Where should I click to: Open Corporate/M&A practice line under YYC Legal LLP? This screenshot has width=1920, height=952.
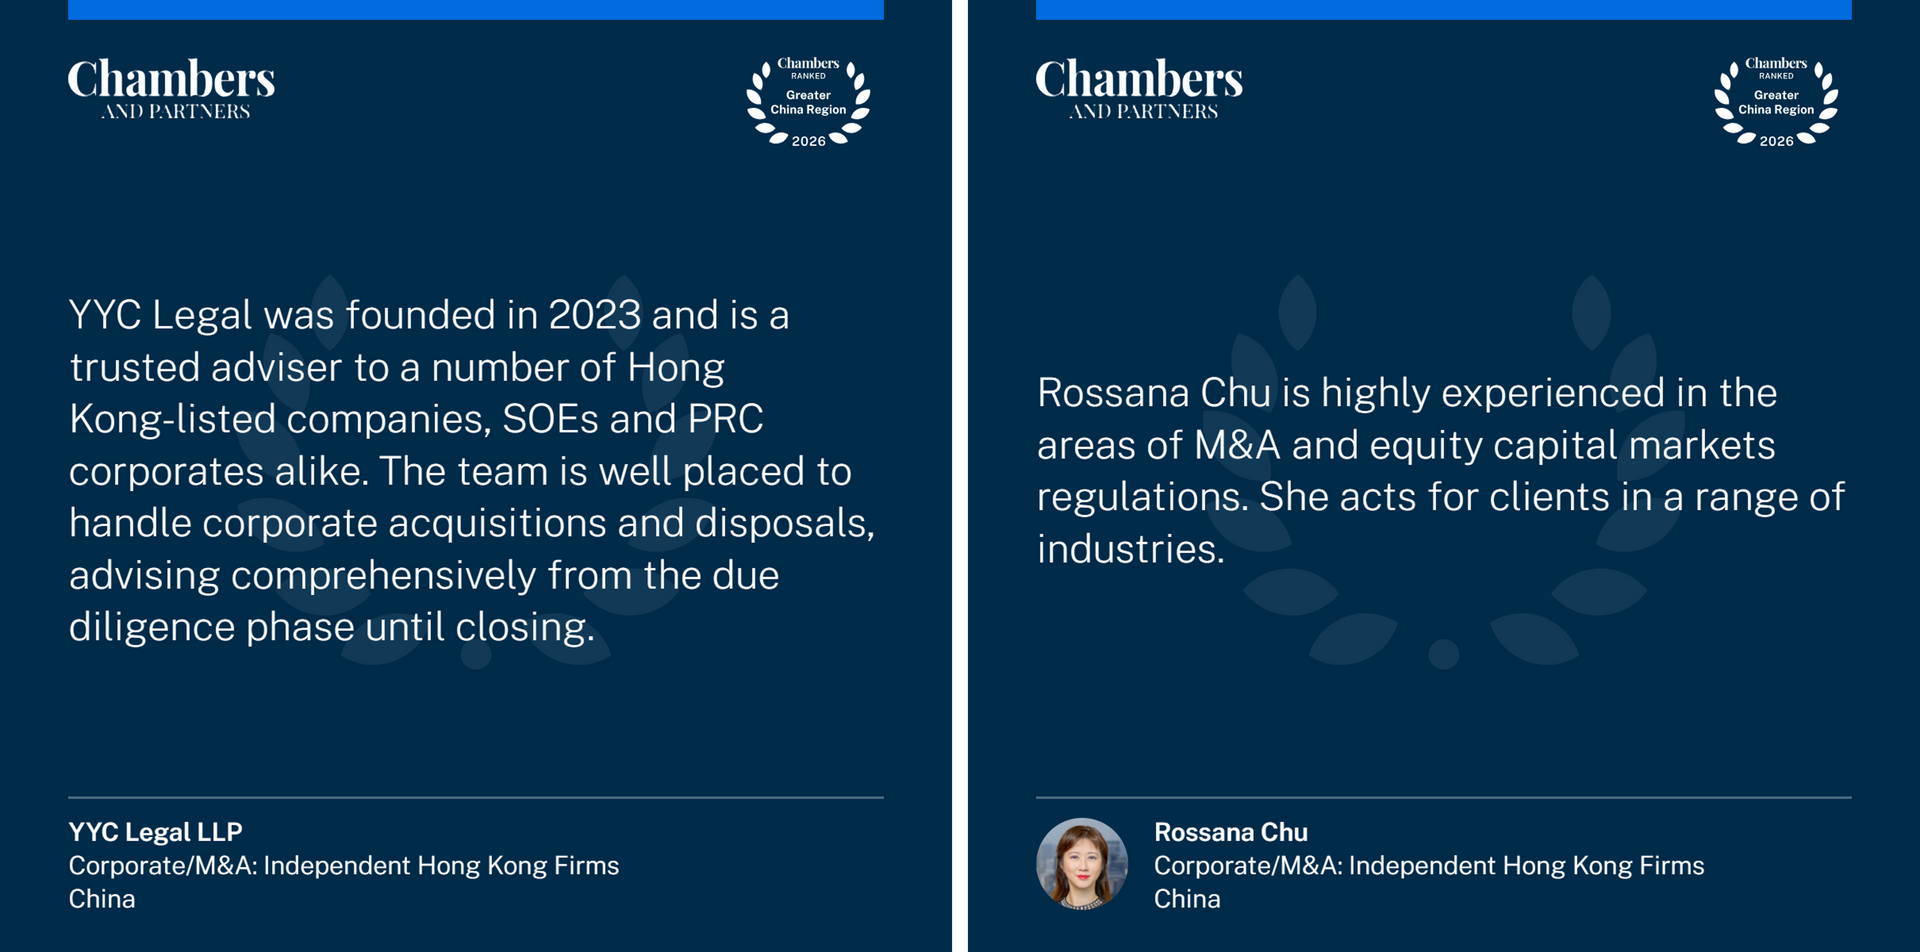(x=344, y=865)
